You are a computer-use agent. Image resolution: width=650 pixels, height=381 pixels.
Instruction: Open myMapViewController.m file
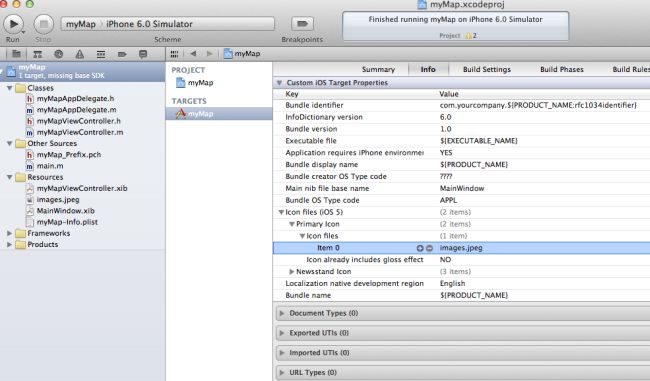tap(80, 132)
